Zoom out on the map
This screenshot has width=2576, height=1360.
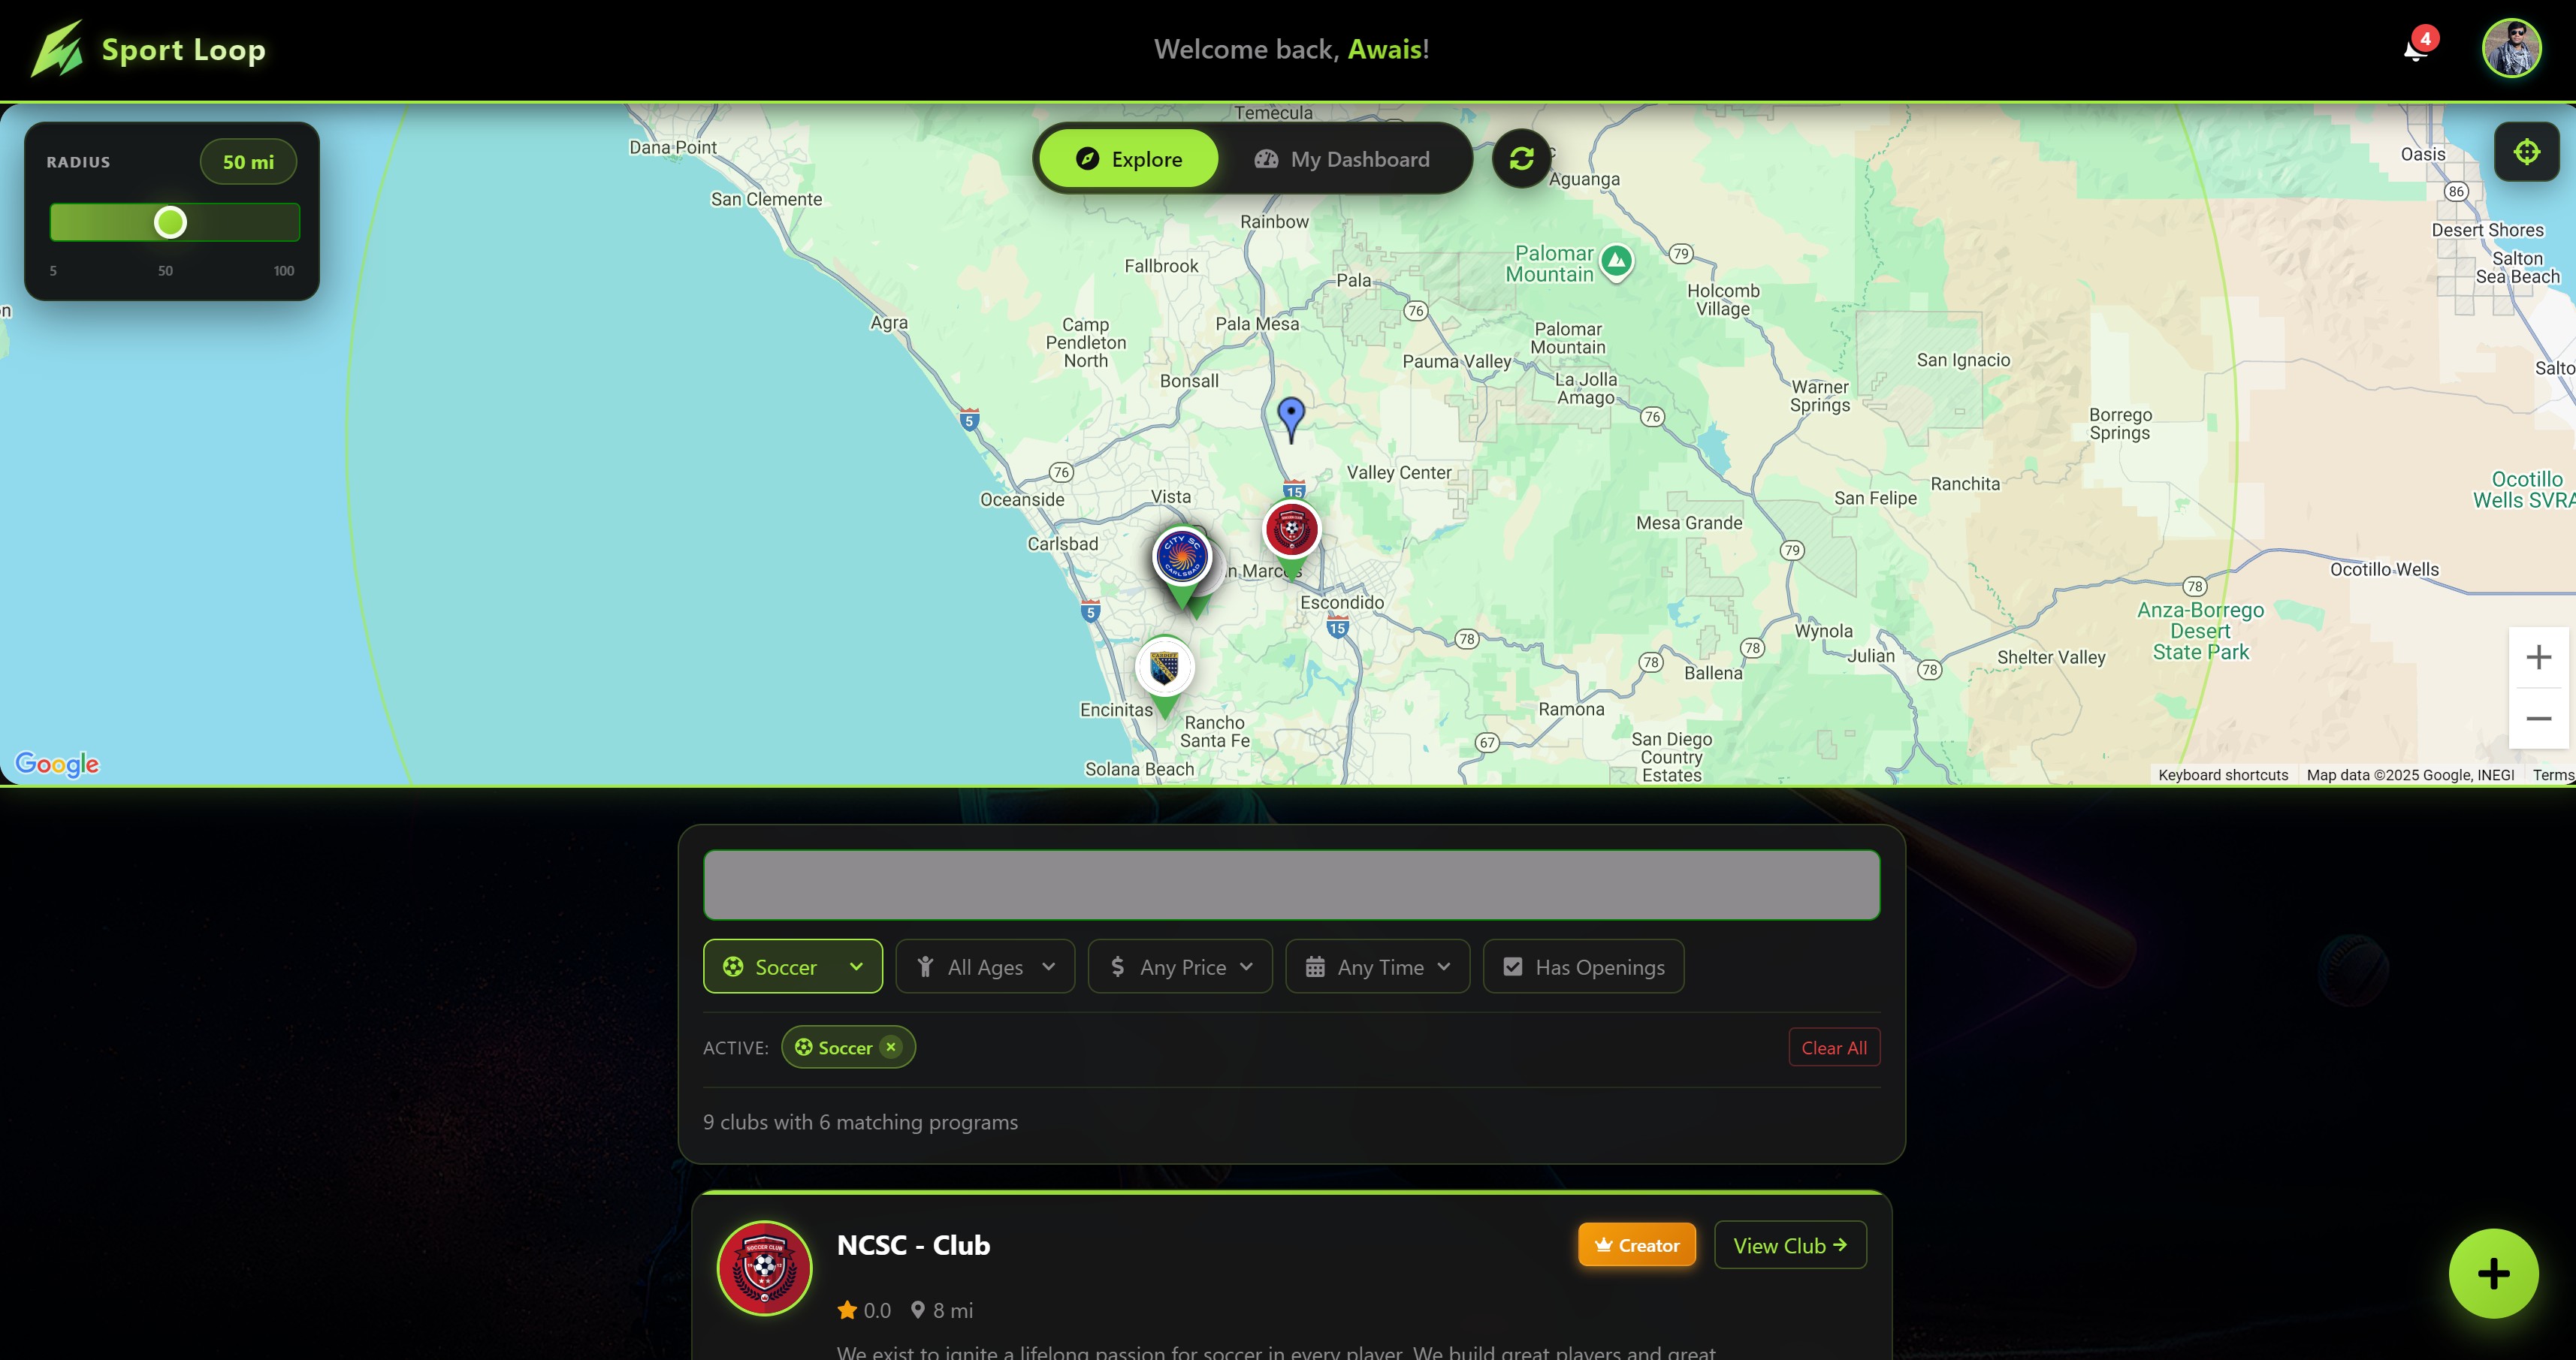(2538, 718)
